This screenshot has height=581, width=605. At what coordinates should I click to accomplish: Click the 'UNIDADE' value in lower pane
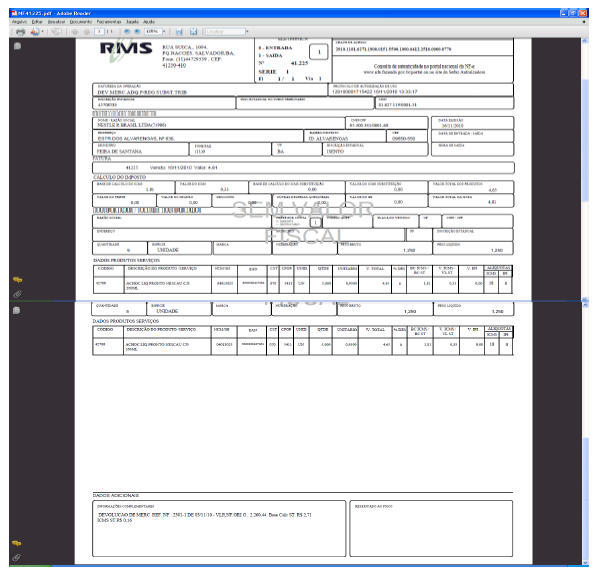[x=167, y=311]
